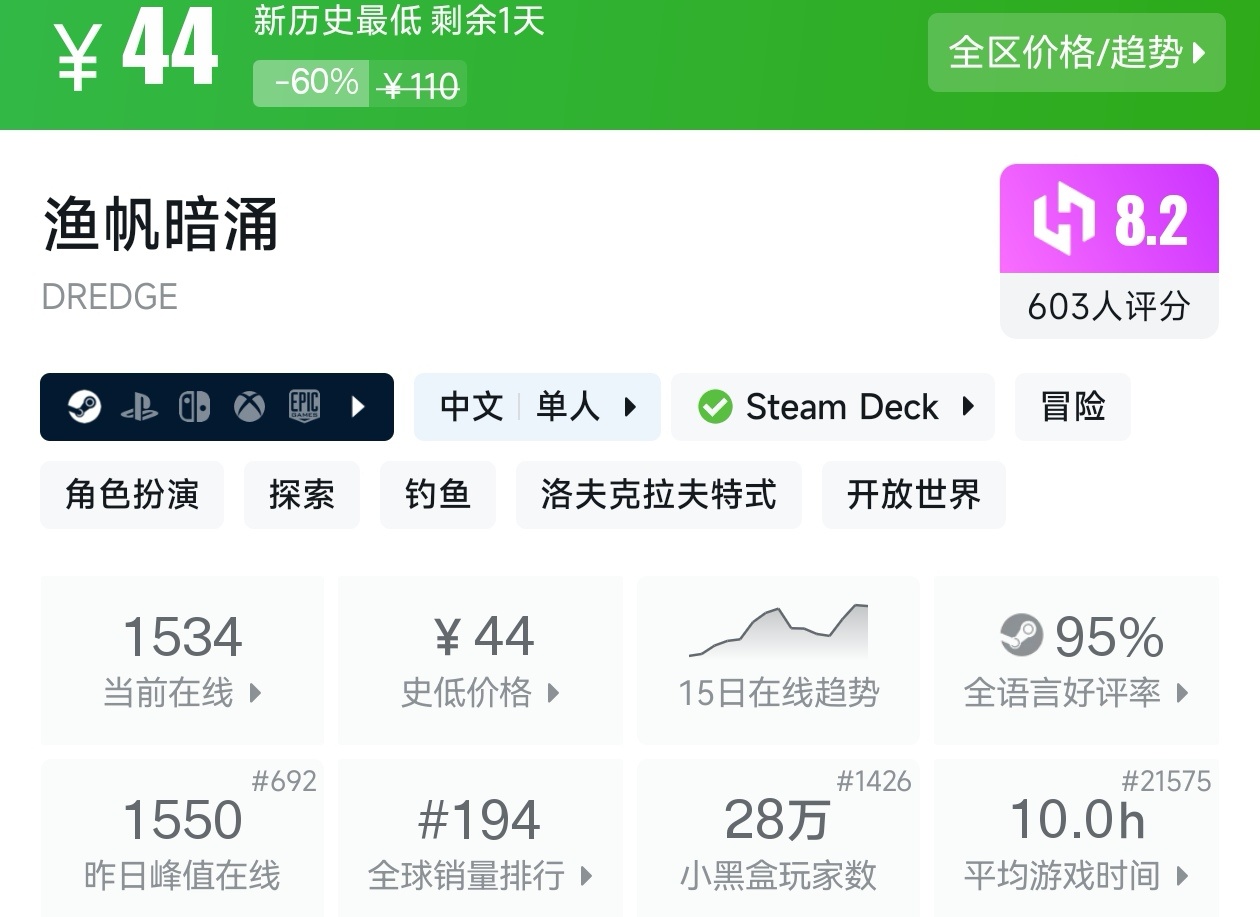
Task: Expand the platform list arrow
Action: [358, 407]
